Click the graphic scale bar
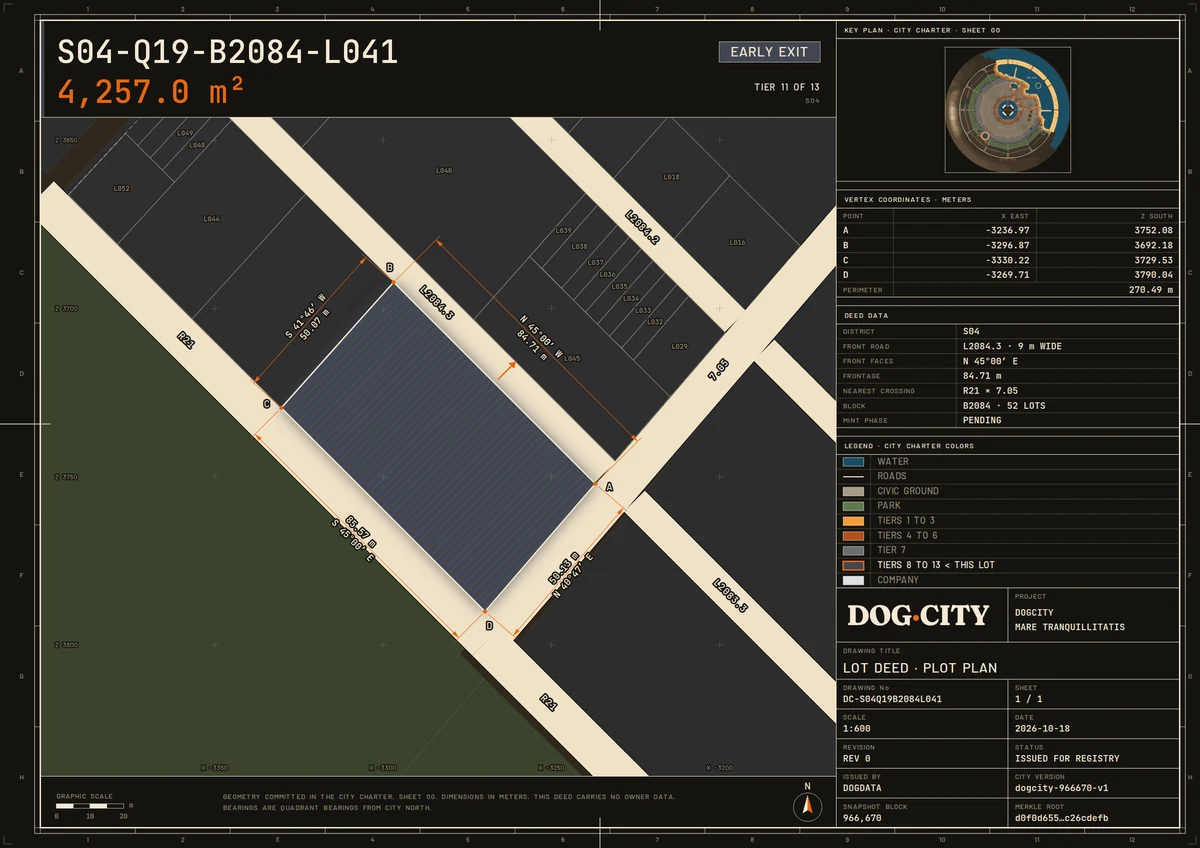This screenshot has width=1200, height=848. pyautogui.click(x=90, y=806)
